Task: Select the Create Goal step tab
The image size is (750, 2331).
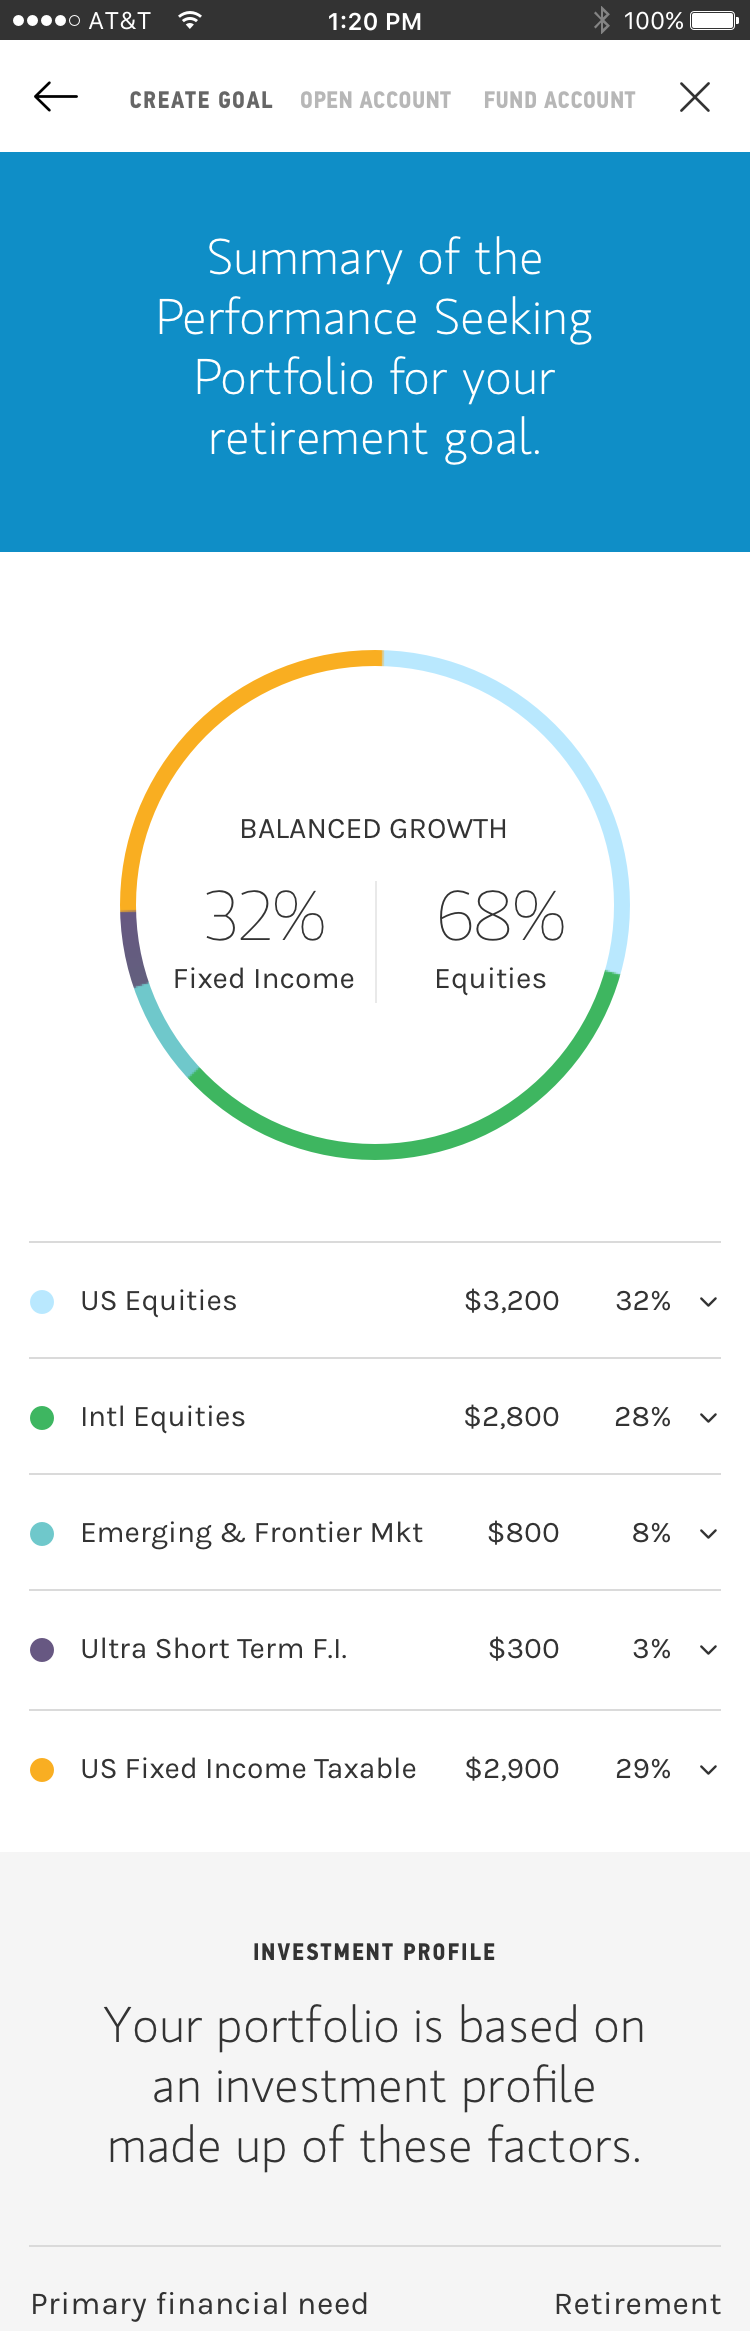Action: 201,100
